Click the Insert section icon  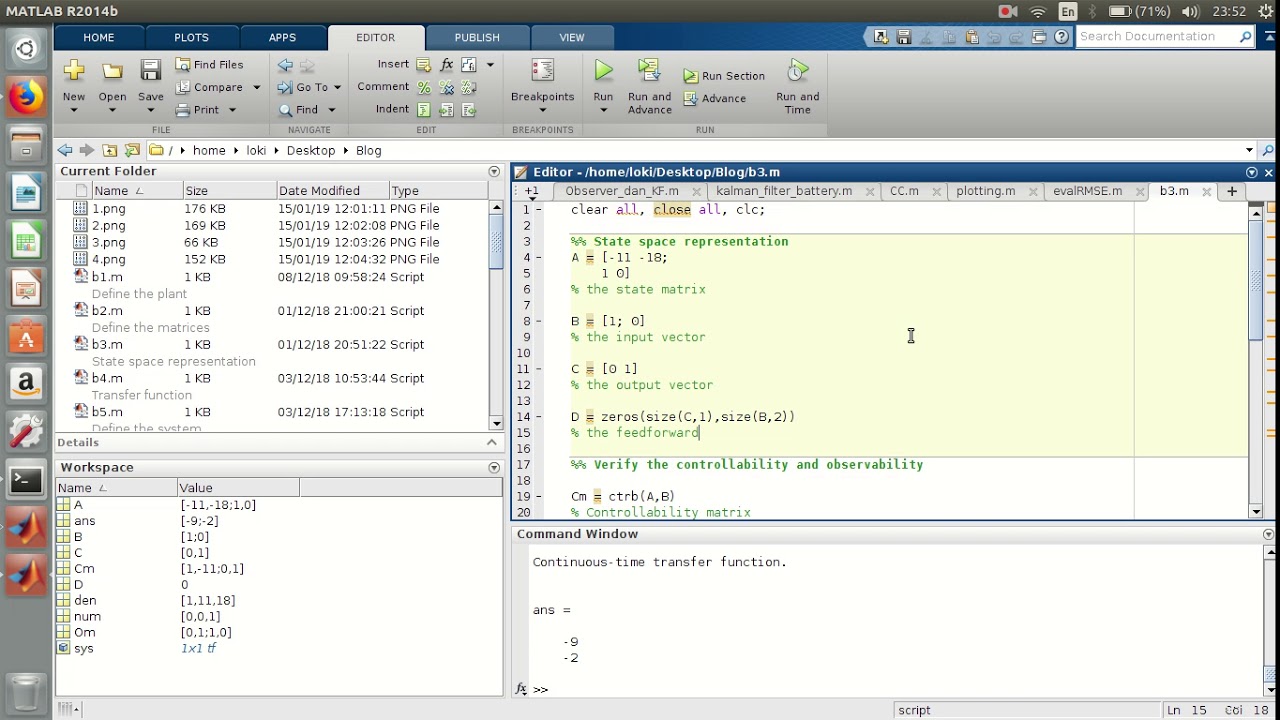[x=424, y=65]
